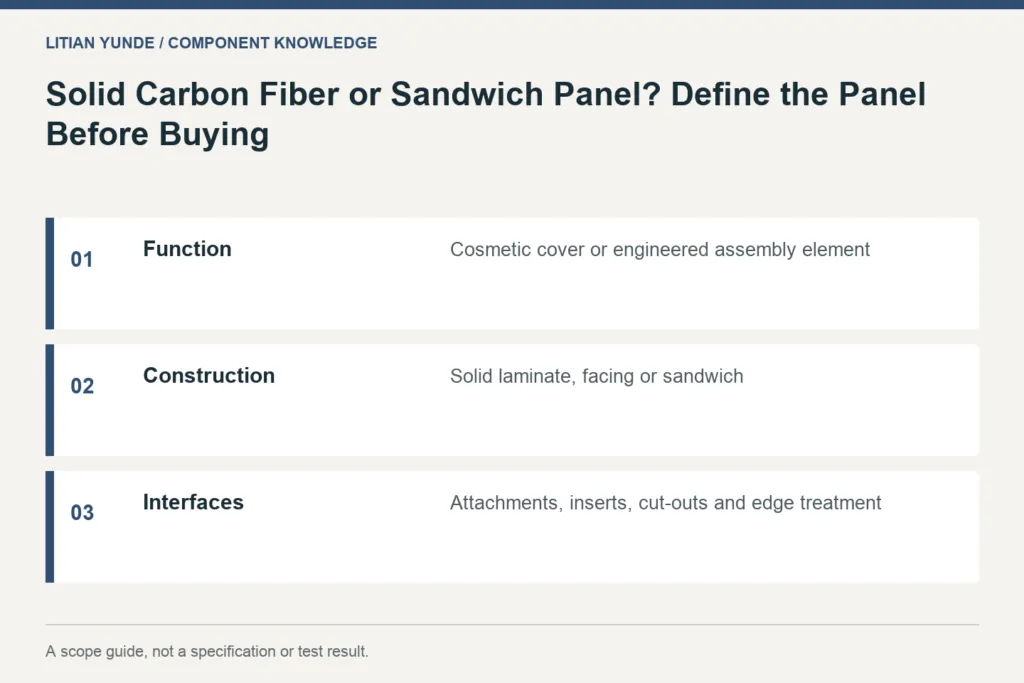Viewport: 1024px width, 683px height.
Task: Click the dark blue top banner strip
Action: click(x=512, y=4)
